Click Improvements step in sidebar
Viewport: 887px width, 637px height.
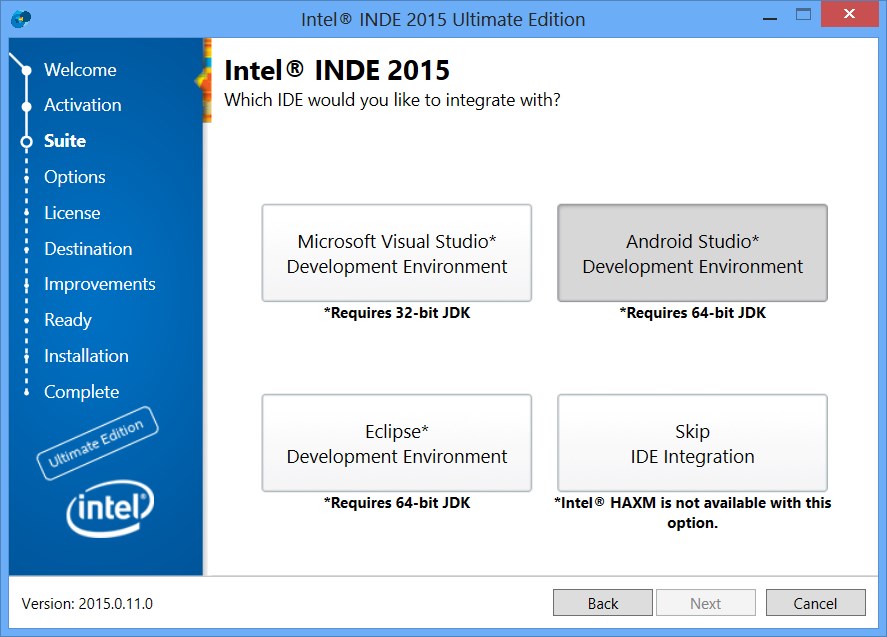(x=99, y=284)
